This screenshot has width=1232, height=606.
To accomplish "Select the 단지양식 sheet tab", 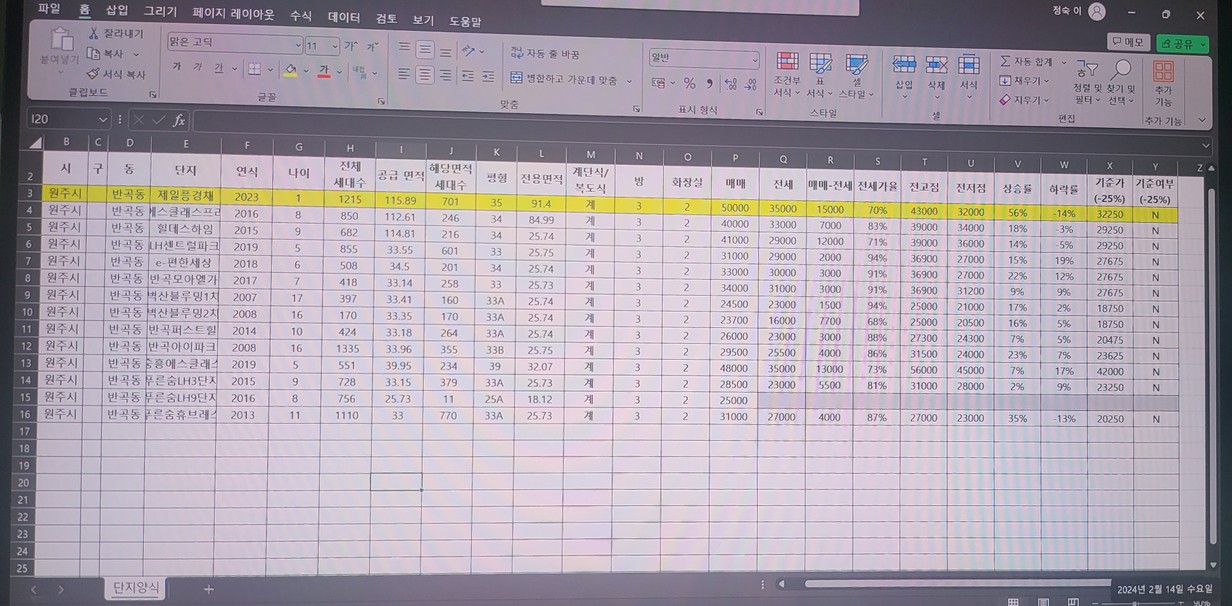I will (x=135, y=587).
